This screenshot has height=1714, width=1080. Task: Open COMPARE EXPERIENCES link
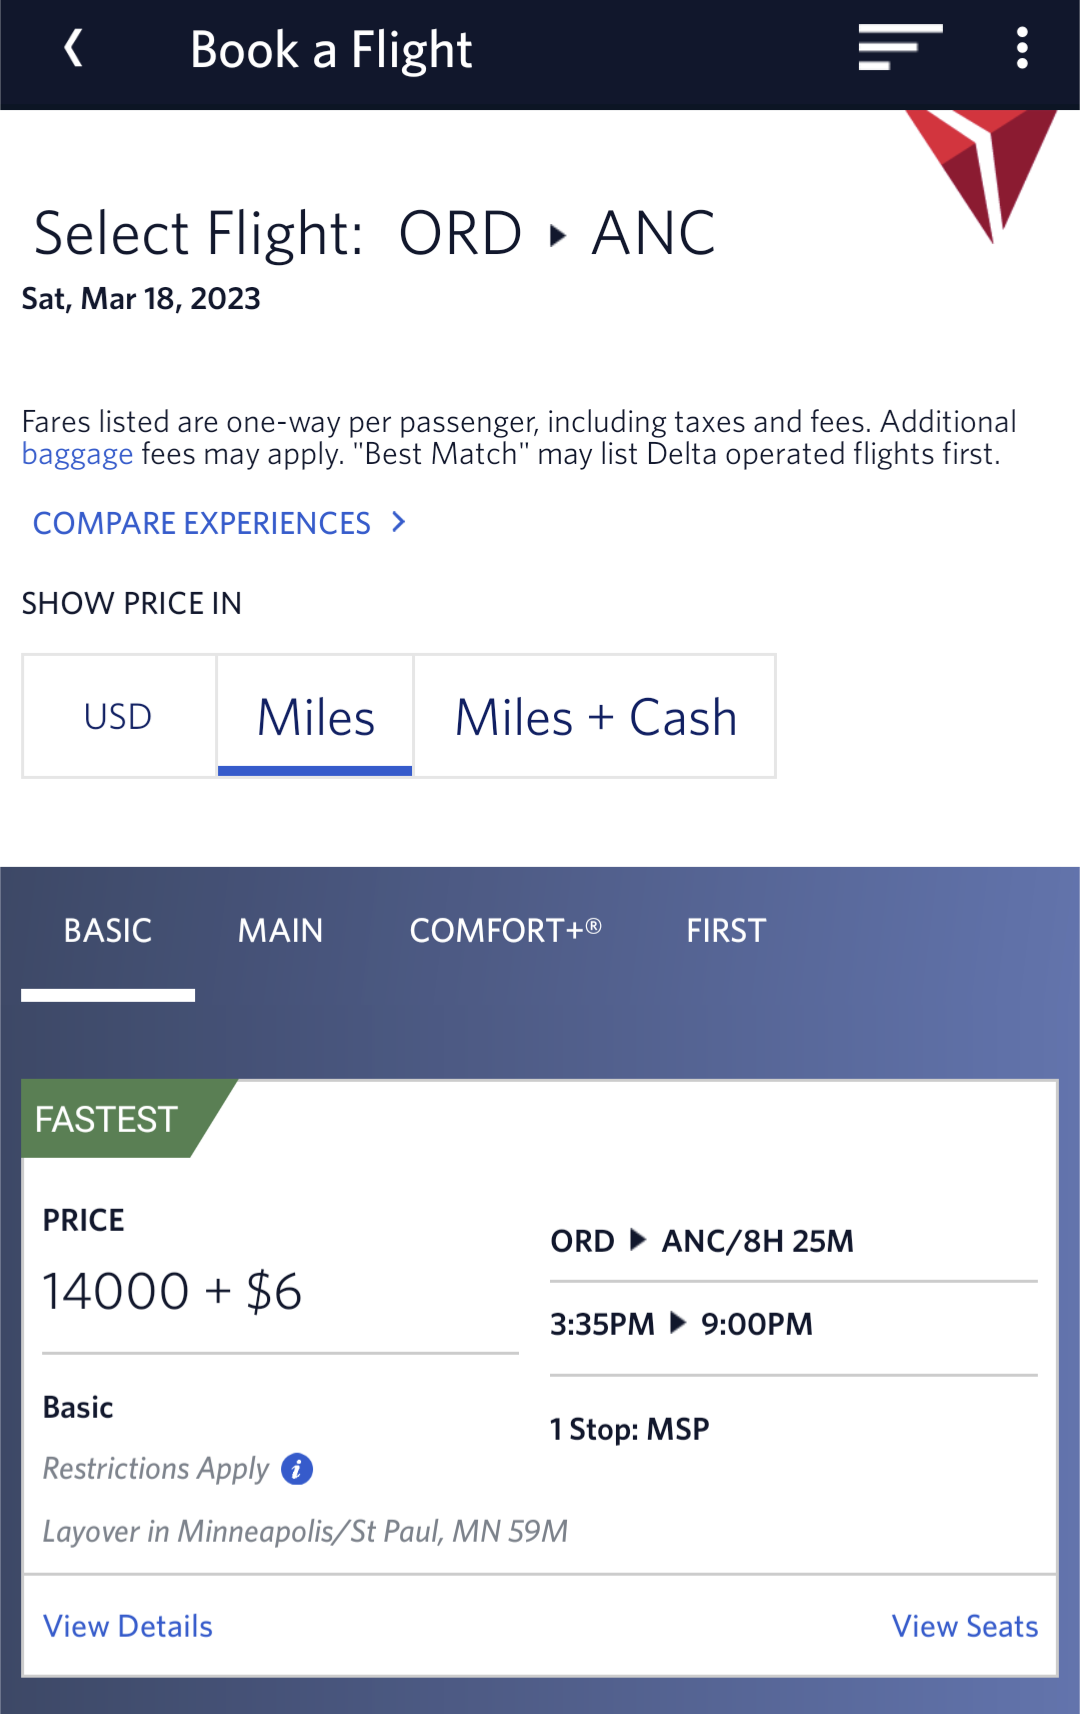coord(202,523)
